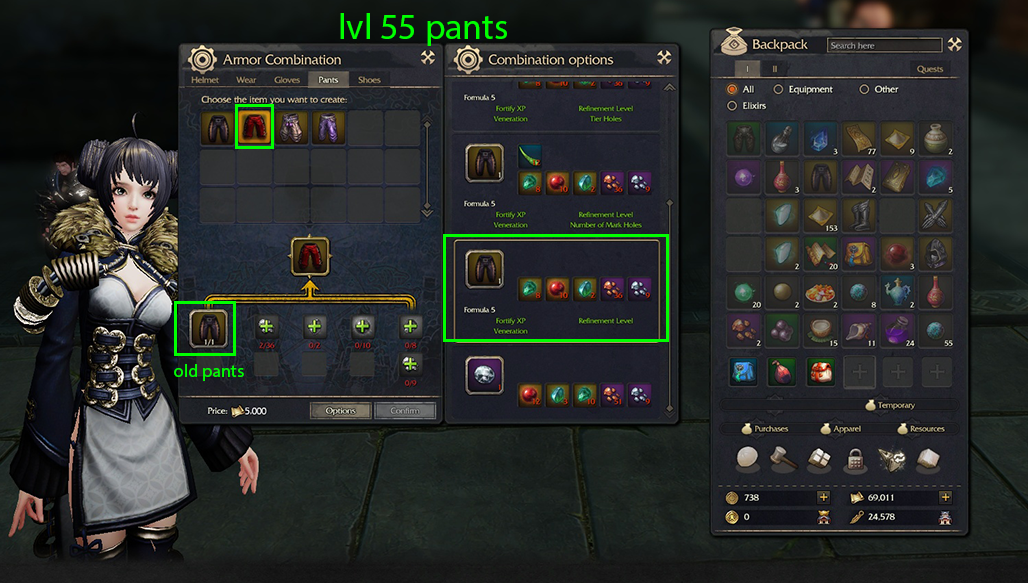Select the purple pants in creation grid
This screenshot has height=583, width=1028.
328,128
